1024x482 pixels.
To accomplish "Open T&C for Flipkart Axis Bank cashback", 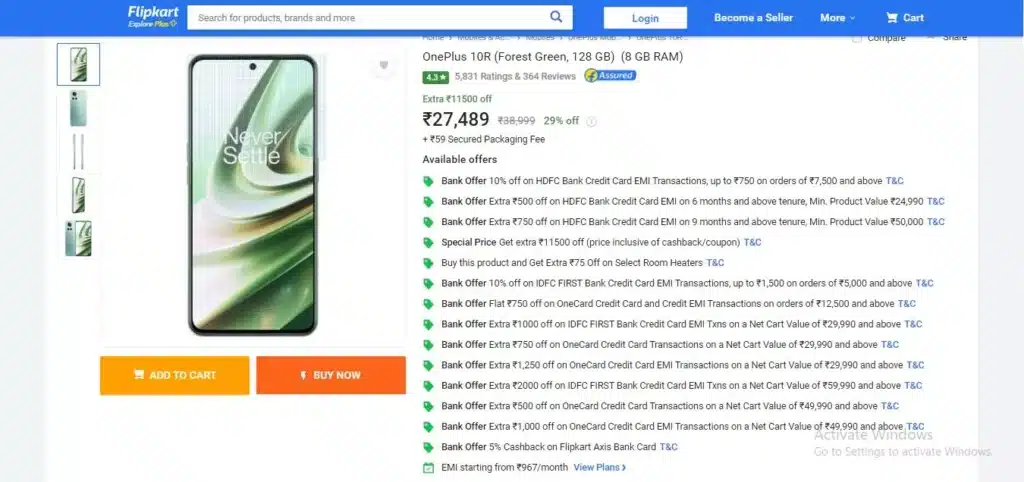I will (669, 447).
